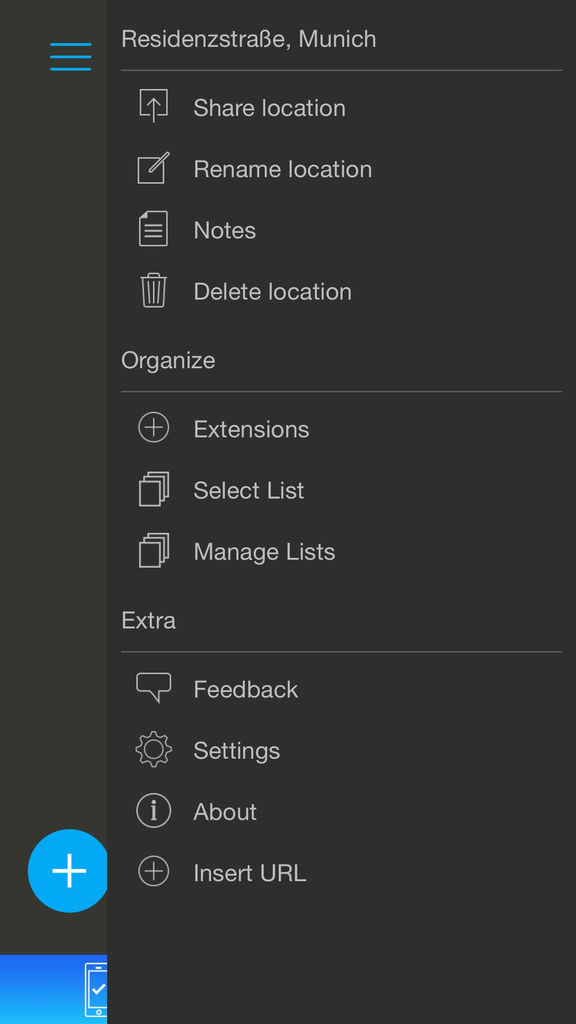This screenshot has height=1024, width=576.
Task: Click the Notes document icon
Action: [153, 229]
